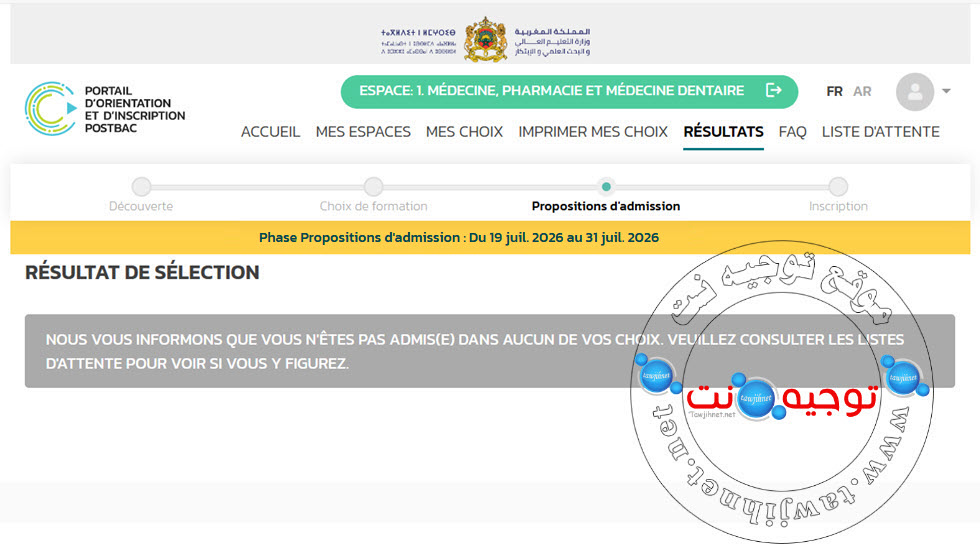This screenshot has height=548, width=980.
Task: Expand the dropdown arrow next to the avatar
Action: (946, 91)
